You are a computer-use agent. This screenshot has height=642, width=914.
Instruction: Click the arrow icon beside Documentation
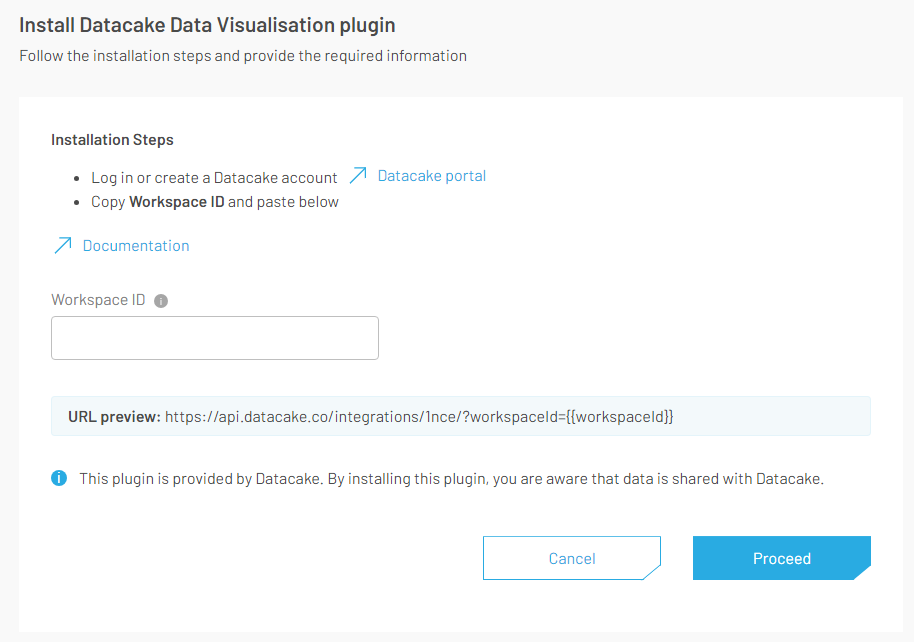pyautogui.click(x=63, y=246)
